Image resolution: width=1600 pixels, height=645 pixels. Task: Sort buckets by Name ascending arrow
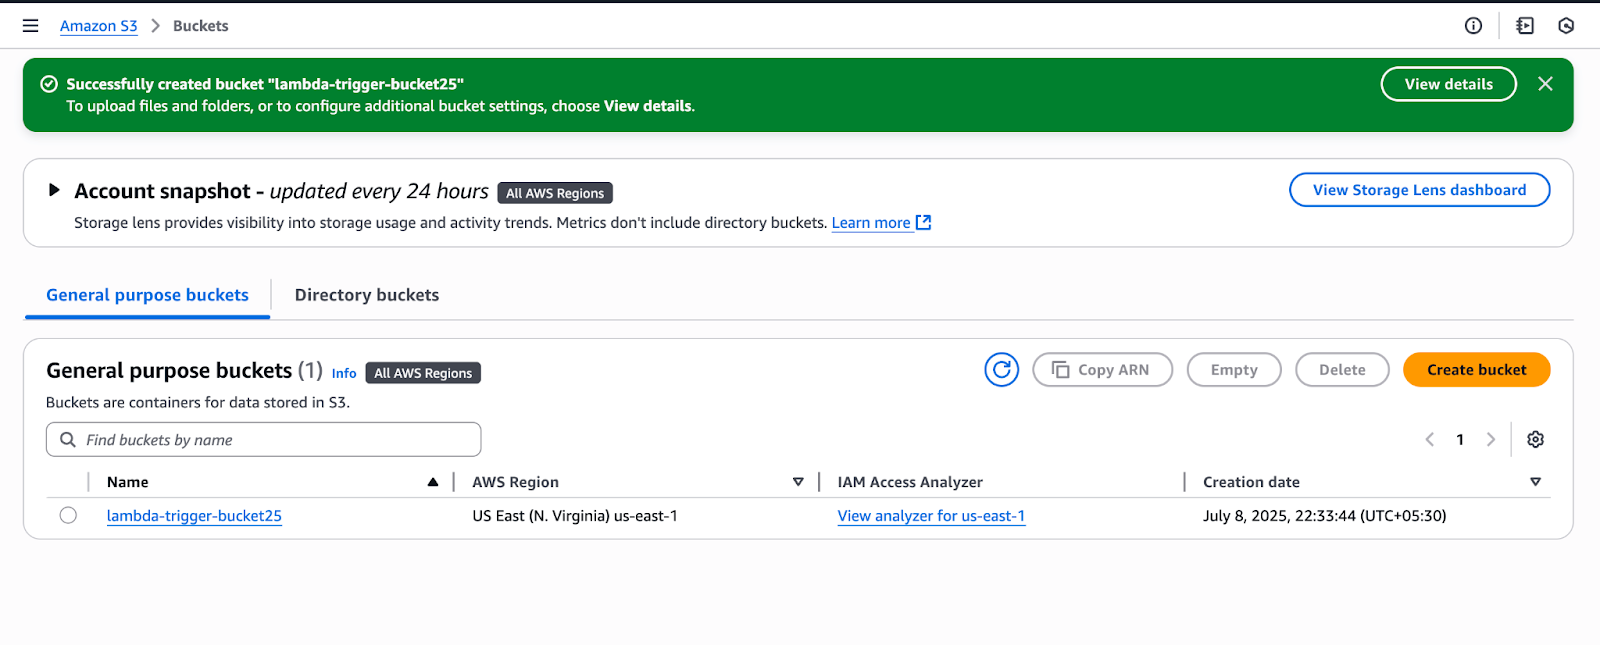433,482
